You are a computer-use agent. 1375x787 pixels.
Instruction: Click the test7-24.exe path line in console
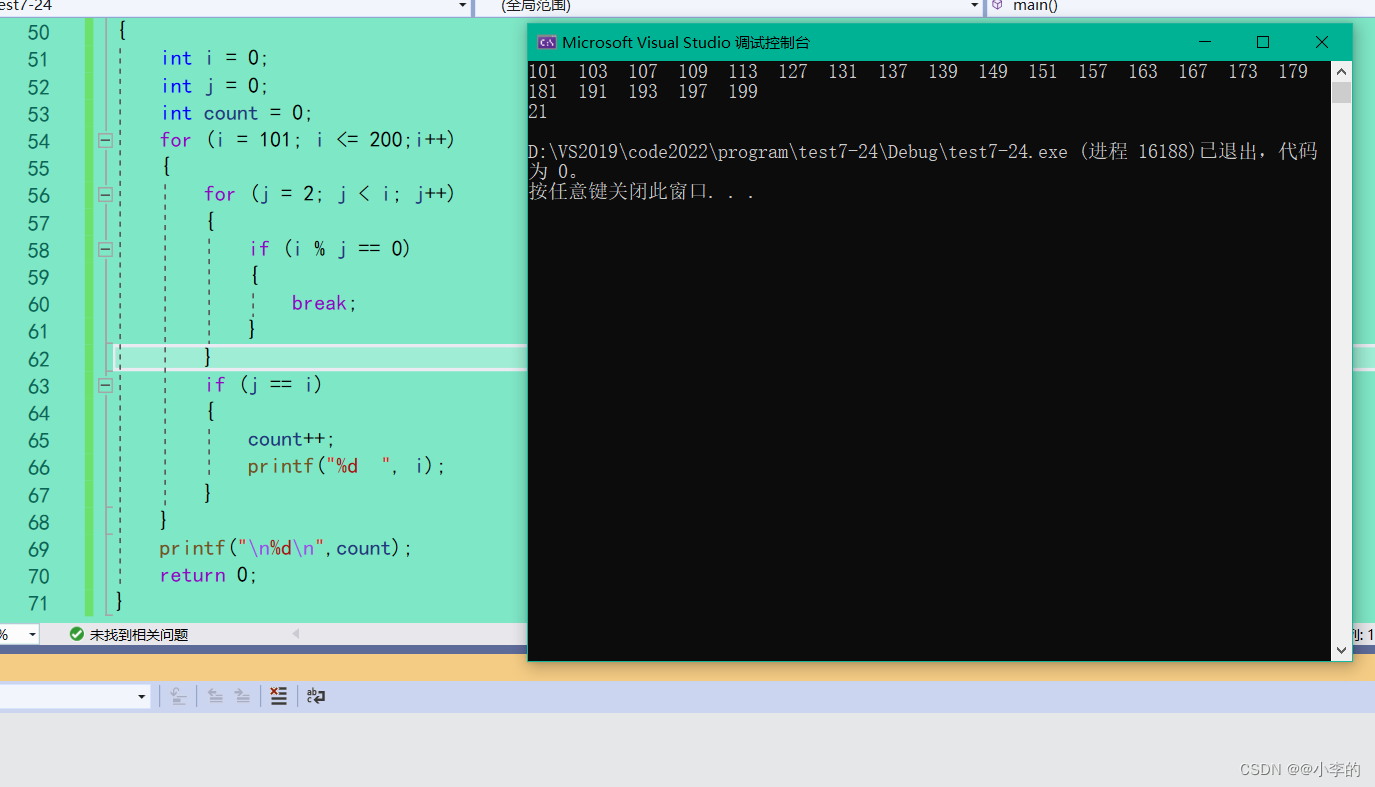(923, 152)
